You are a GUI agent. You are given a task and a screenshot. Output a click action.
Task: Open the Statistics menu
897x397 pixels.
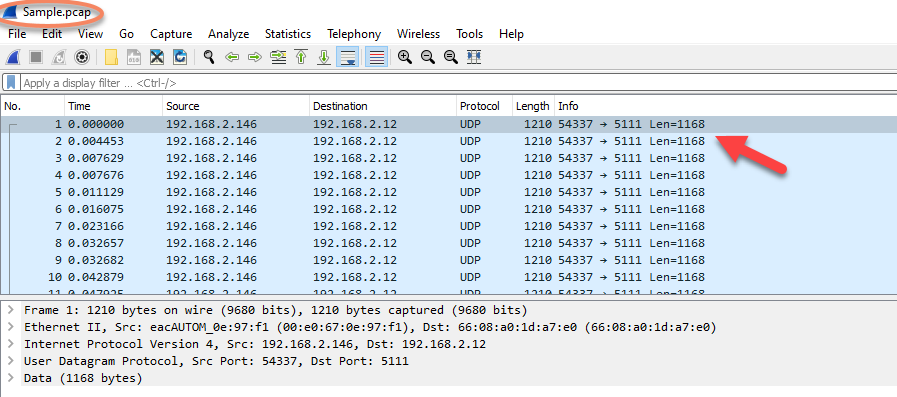pos(288,34)
